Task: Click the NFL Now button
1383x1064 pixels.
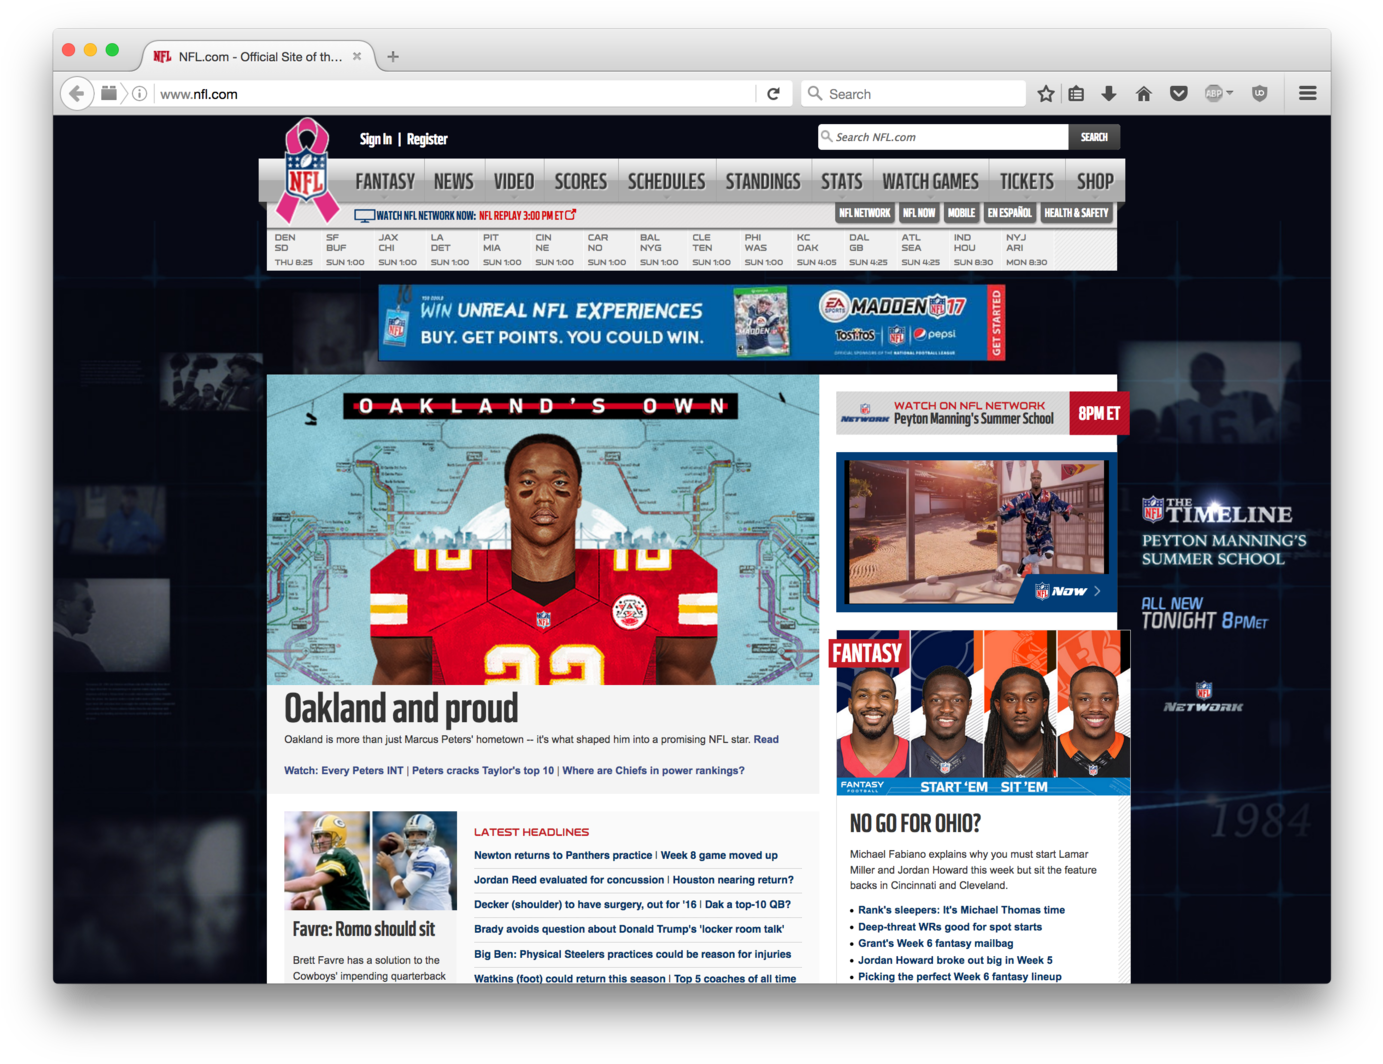Action: coord(919,213)
